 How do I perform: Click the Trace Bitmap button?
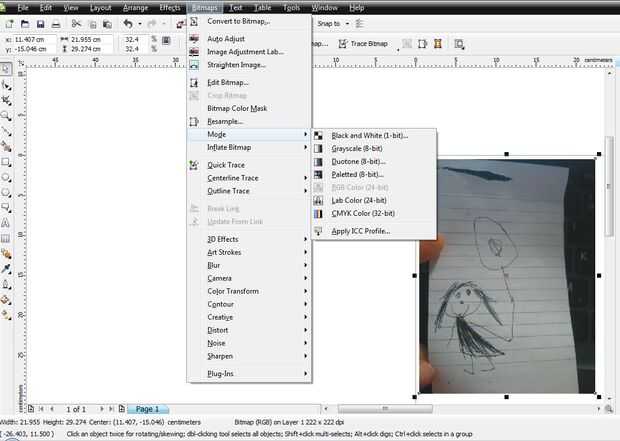click(363, 44)
